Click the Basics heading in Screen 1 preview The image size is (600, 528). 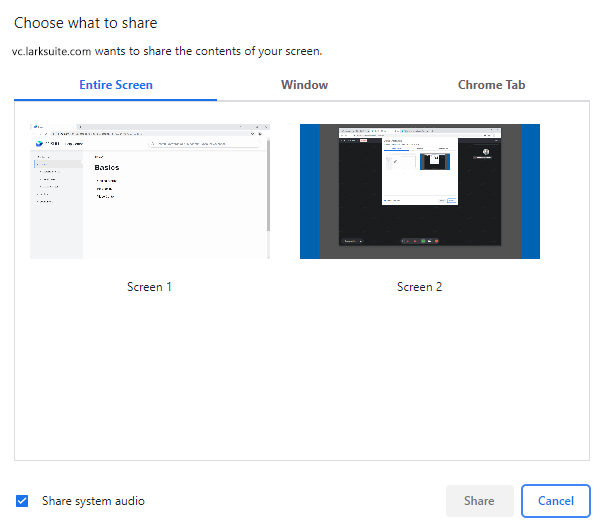pyautogui.click(x=106, y=167)
